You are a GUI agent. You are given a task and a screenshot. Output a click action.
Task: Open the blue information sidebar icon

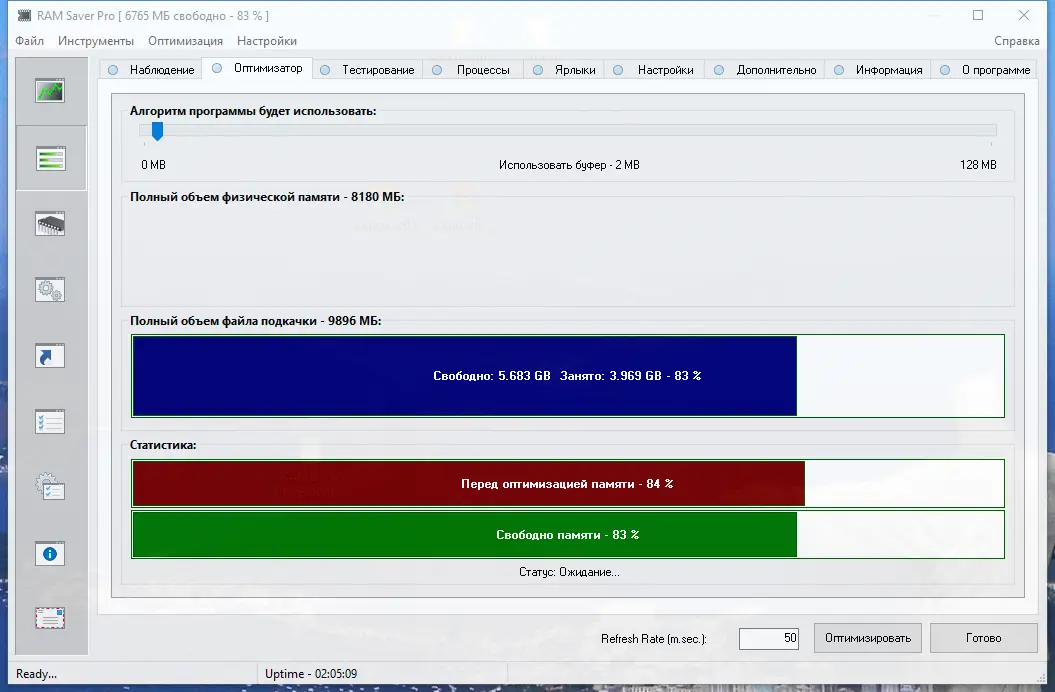pyautogui.click(x=50, y=553)
